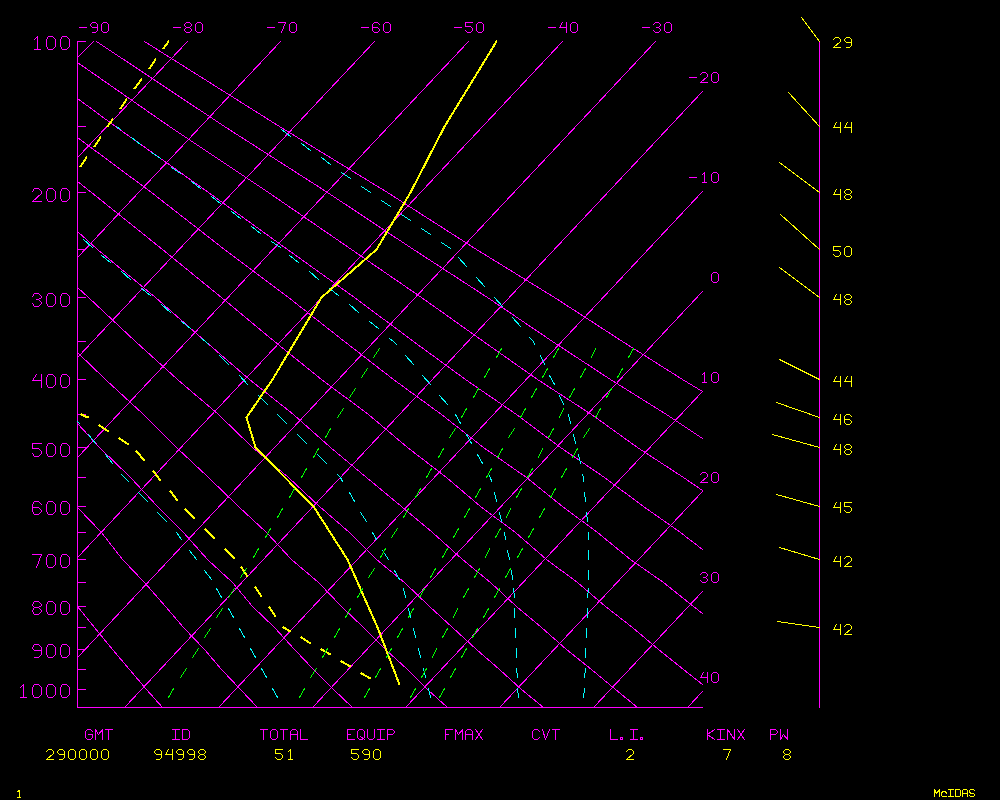The image size is (1000, 800).
Task: Click the FMAX header label
Action: point(463,735)
